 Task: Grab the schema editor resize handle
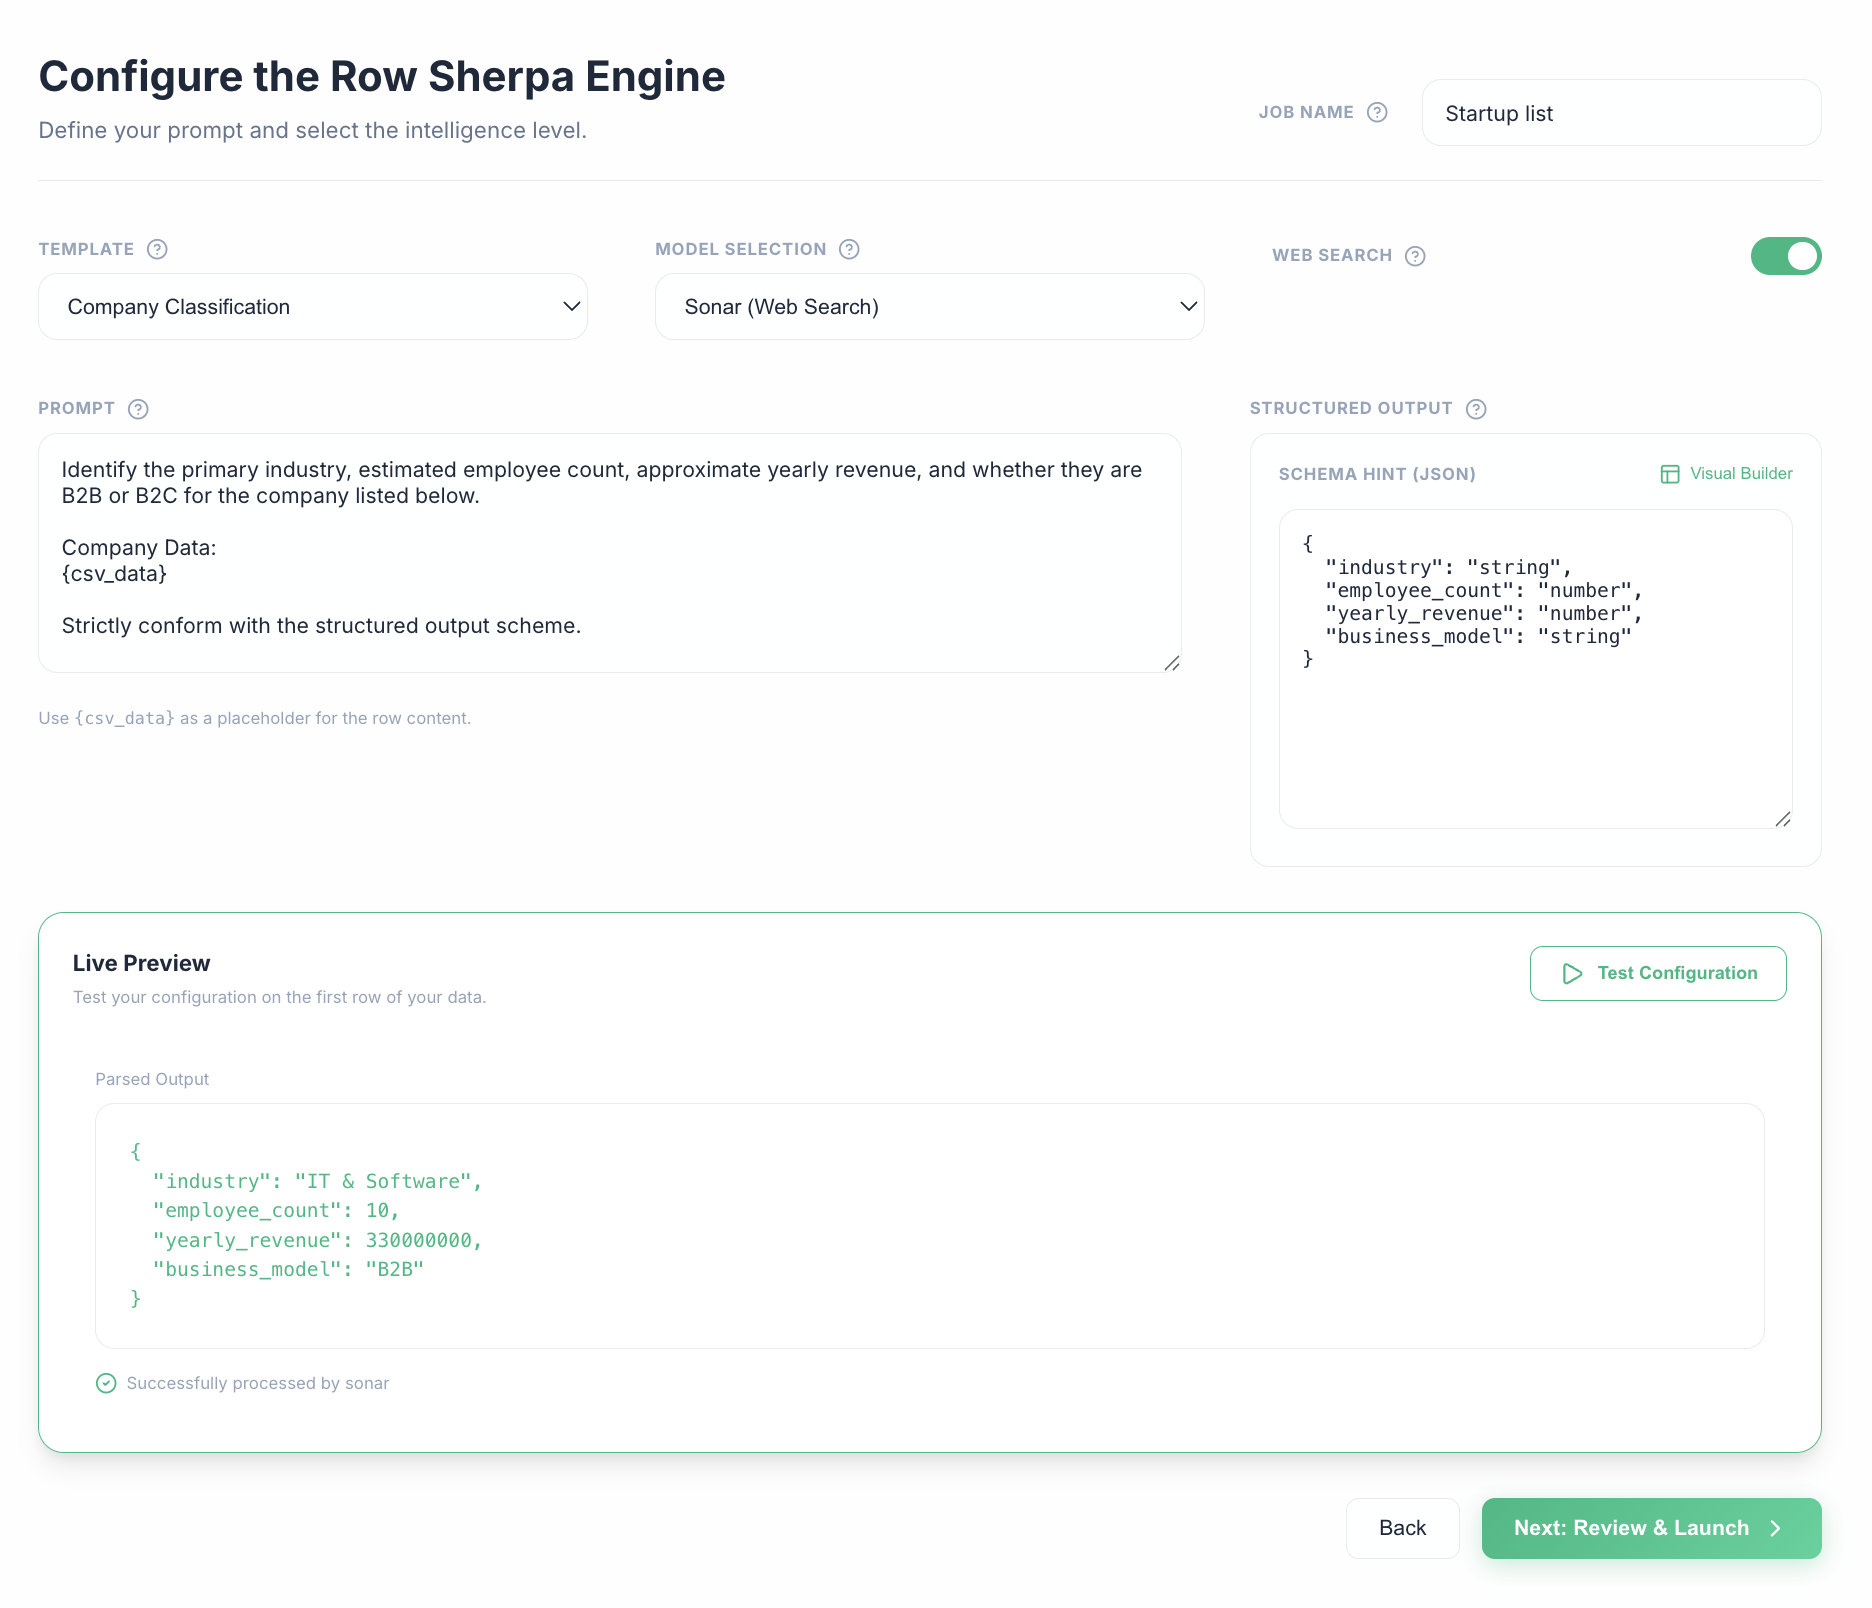click(1783, 819)
